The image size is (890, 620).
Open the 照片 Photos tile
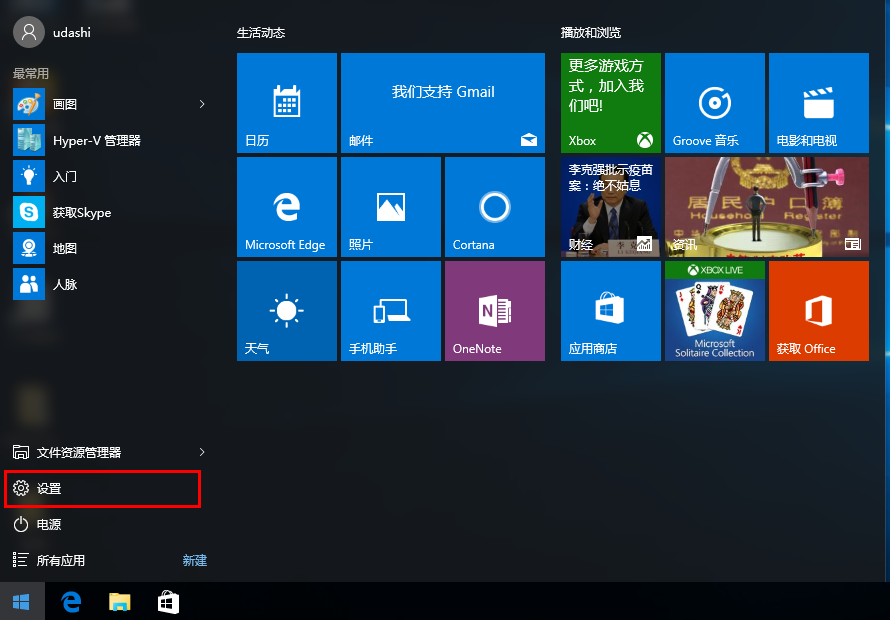point(391,207)
